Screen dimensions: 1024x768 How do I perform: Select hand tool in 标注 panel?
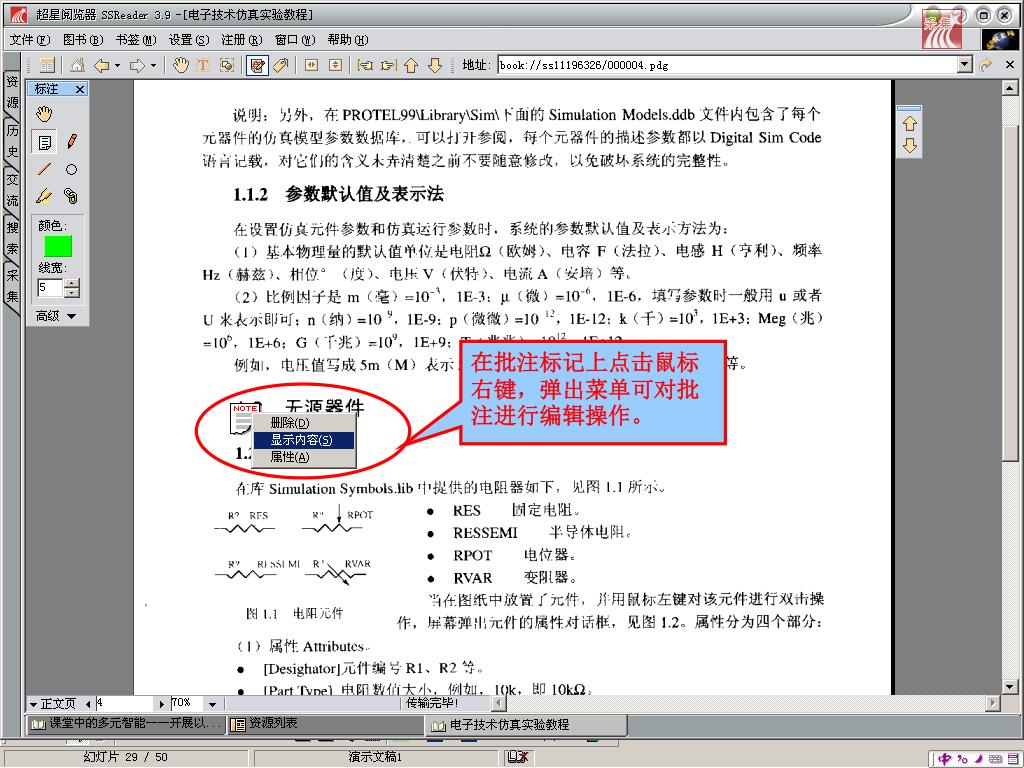point(44,114)
